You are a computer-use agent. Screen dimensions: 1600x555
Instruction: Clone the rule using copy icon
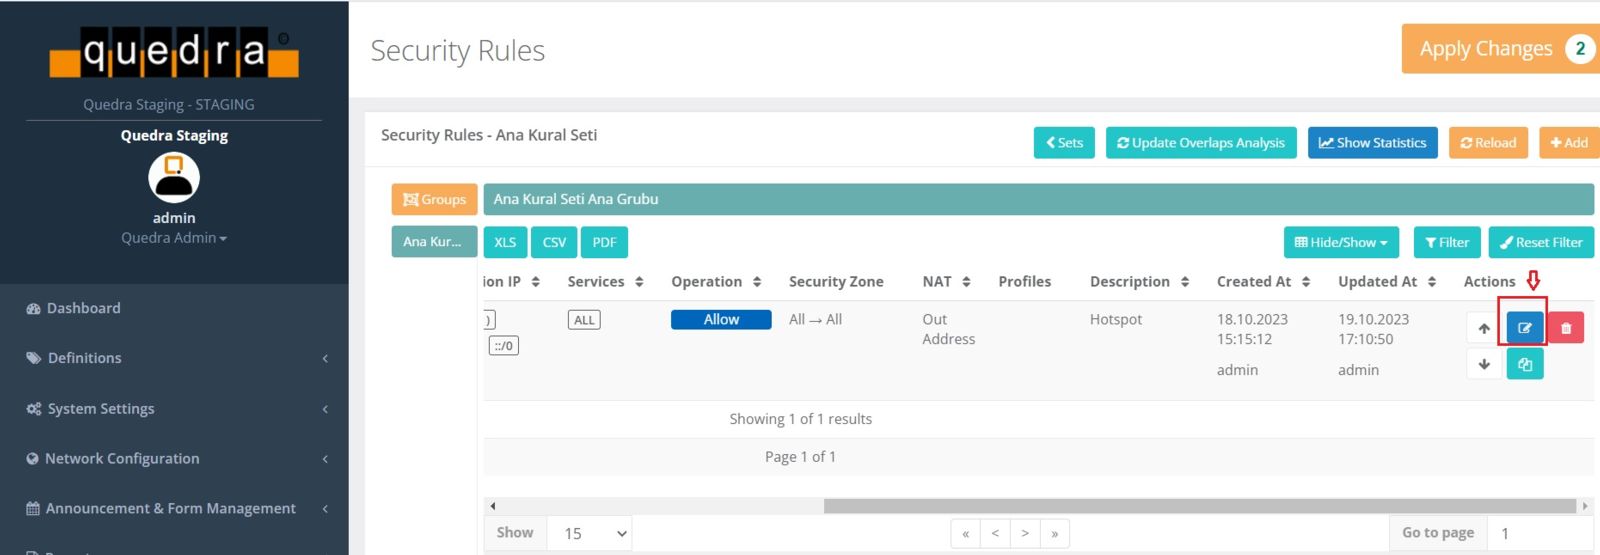click(x=1524, y=364)
